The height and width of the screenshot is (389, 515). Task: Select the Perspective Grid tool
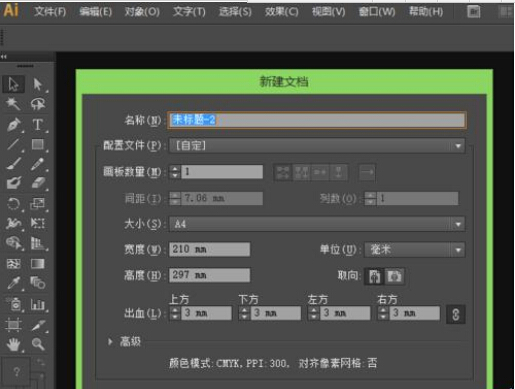pyautogui.click(x=38, y=243)
